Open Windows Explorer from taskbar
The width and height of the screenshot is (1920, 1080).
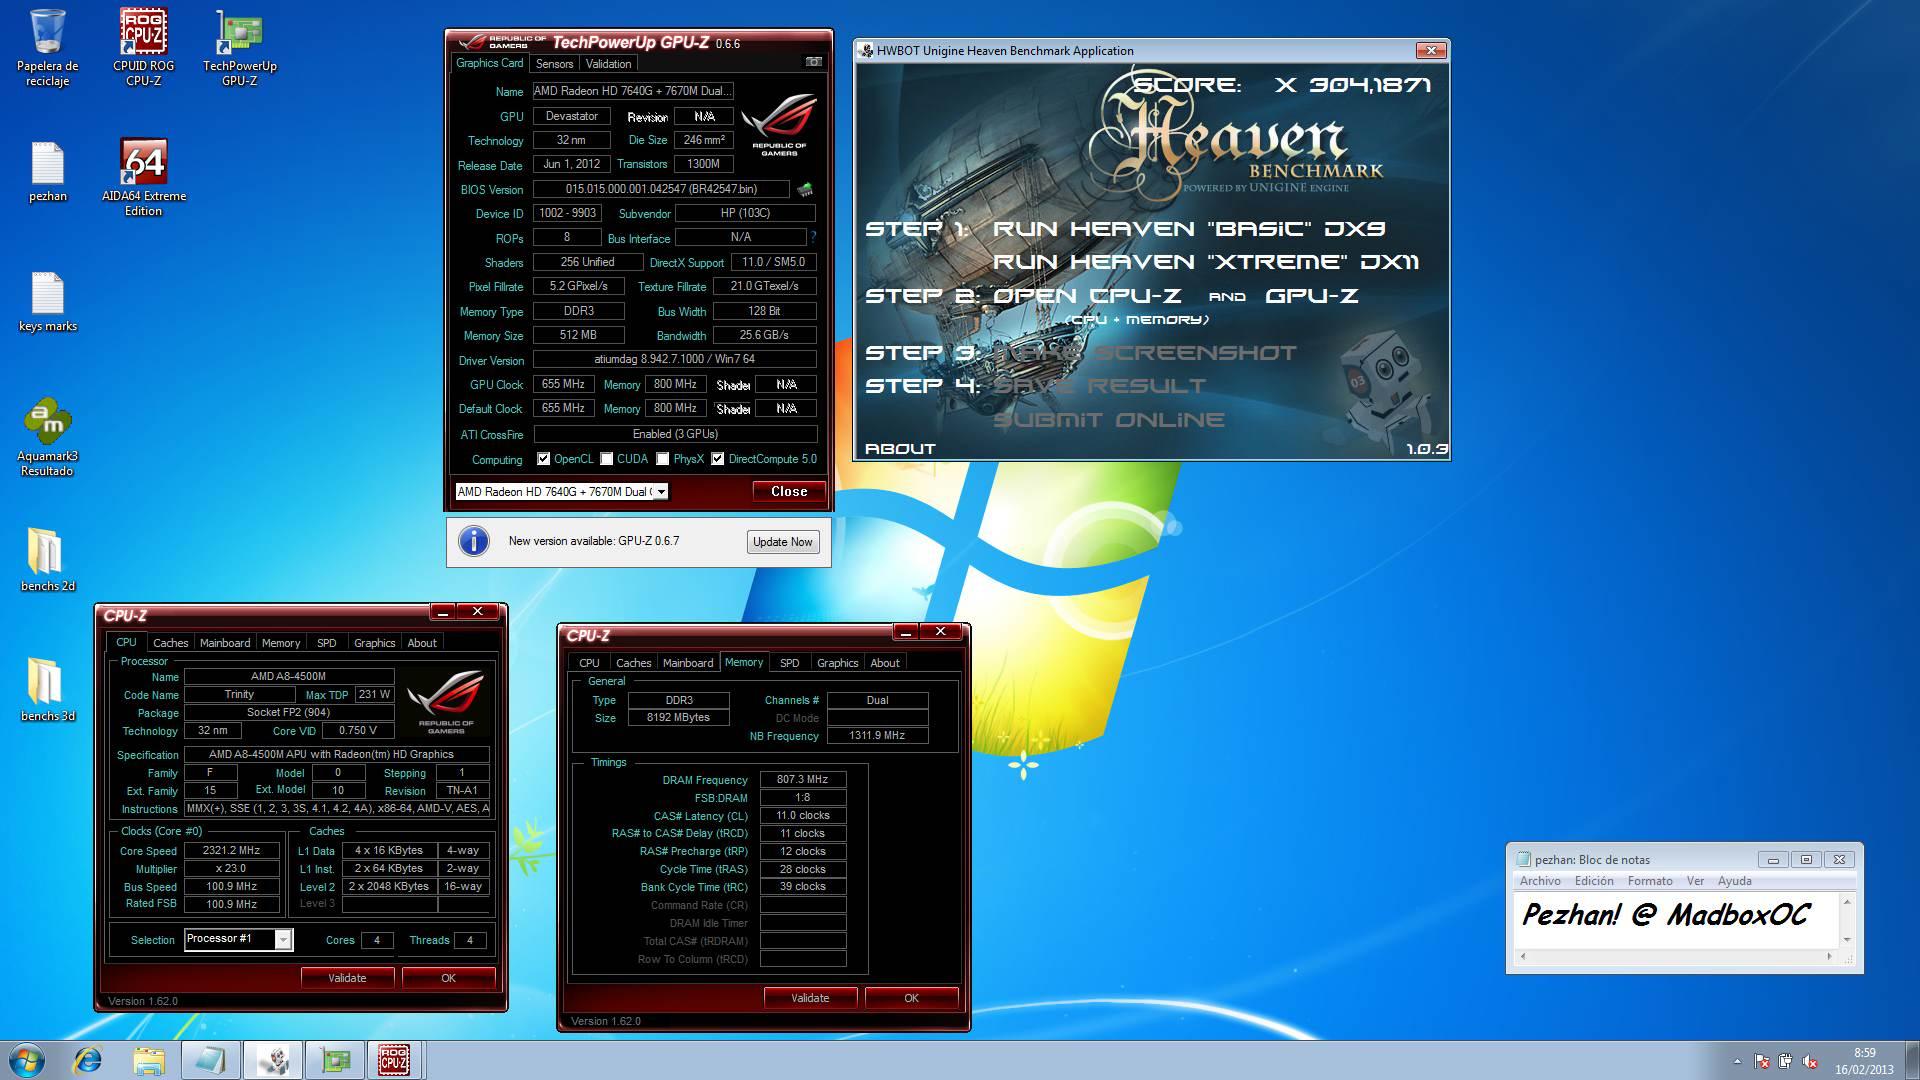148,1060
